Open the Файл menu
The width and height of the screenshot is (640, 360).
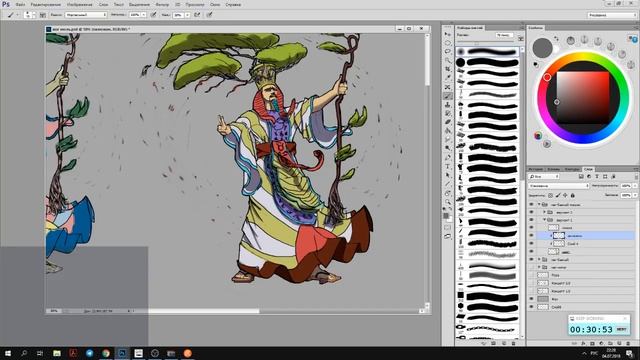pos(20,4)
